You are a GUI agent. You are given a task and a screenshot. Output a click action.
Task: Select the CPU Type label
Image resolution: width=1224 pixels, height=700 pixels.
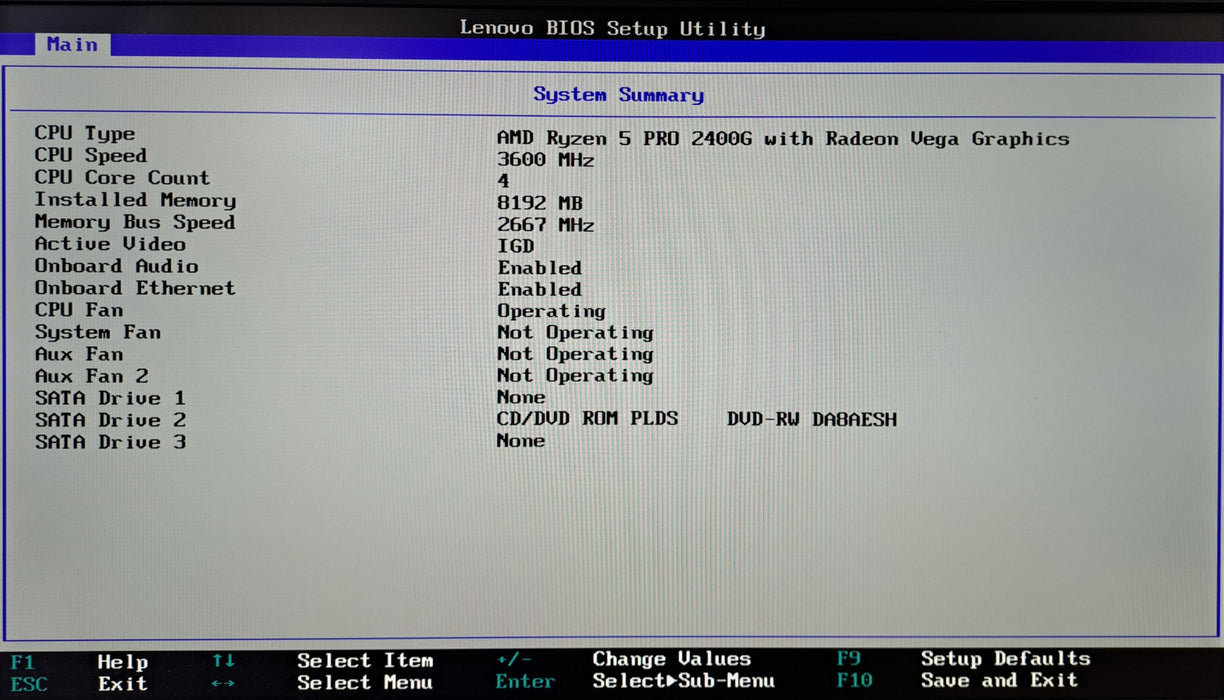85,133
